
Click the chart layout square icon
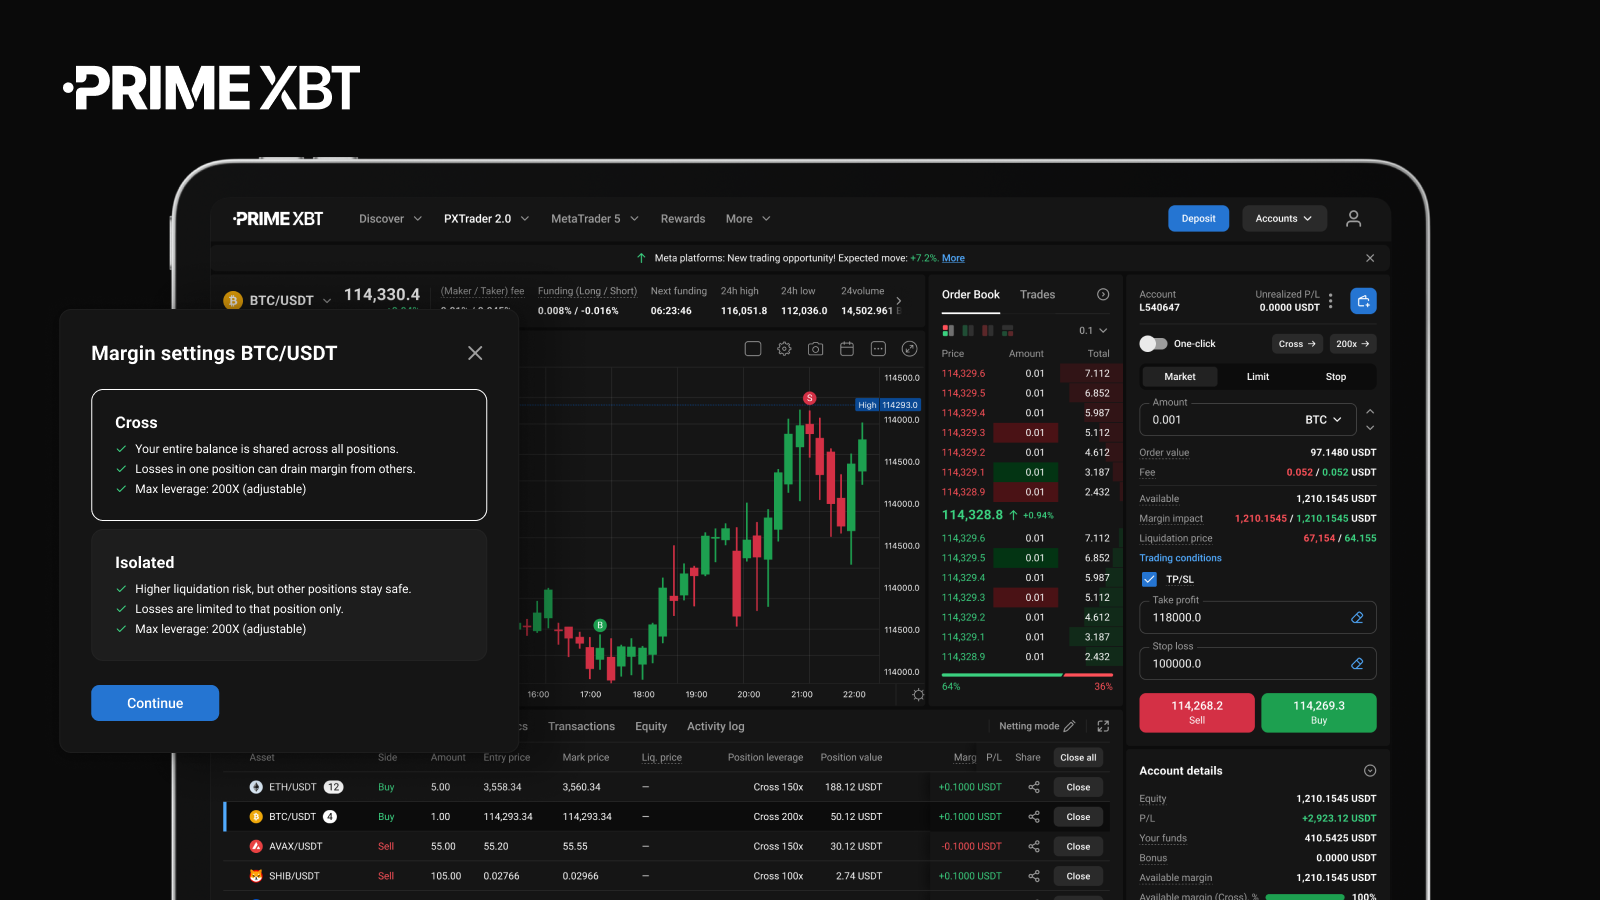coord(753,349)
